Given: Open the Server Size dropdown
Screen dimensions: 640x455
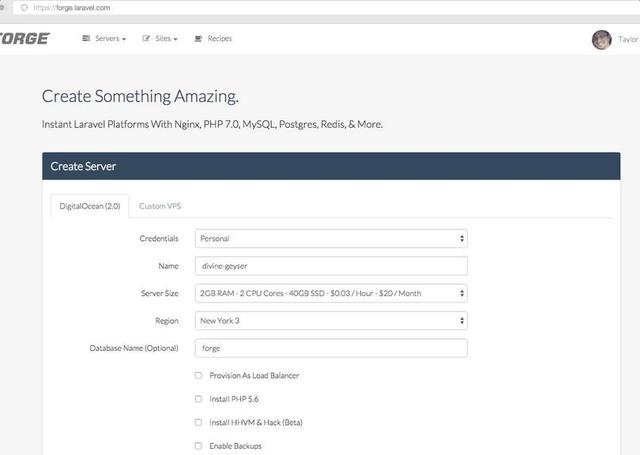Looking at the screenshot, I should [x=330, y=294].
